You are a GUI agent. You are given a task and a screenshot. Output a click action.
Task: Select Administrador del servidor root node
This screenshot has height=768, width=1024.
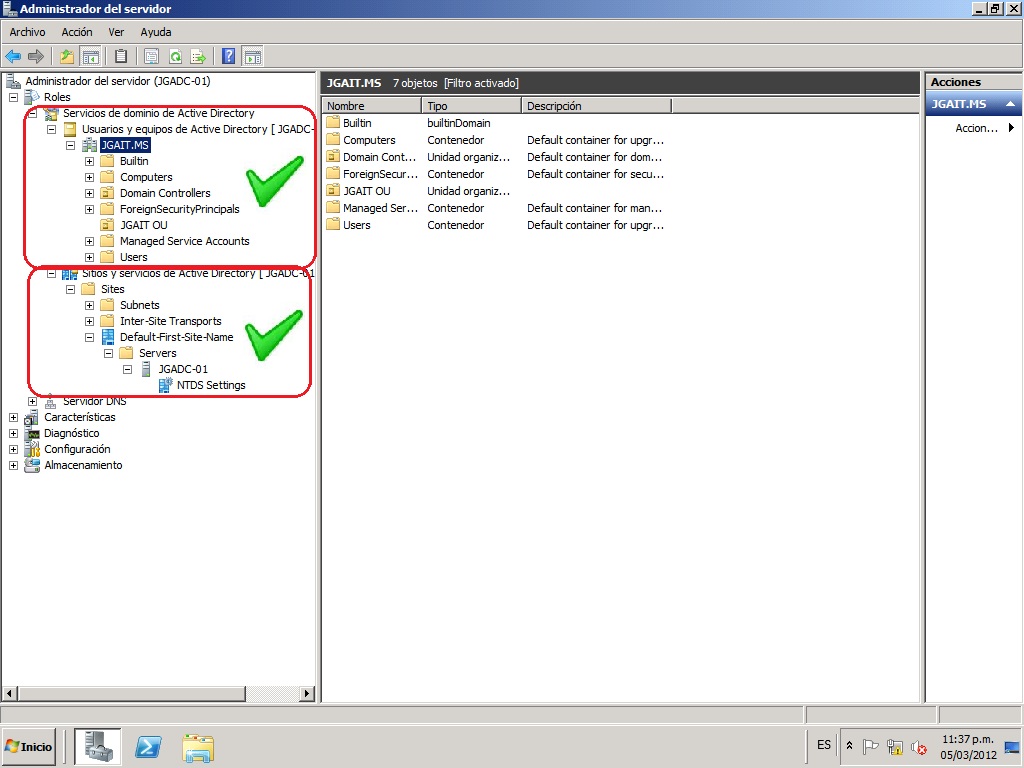pos(118,81)
